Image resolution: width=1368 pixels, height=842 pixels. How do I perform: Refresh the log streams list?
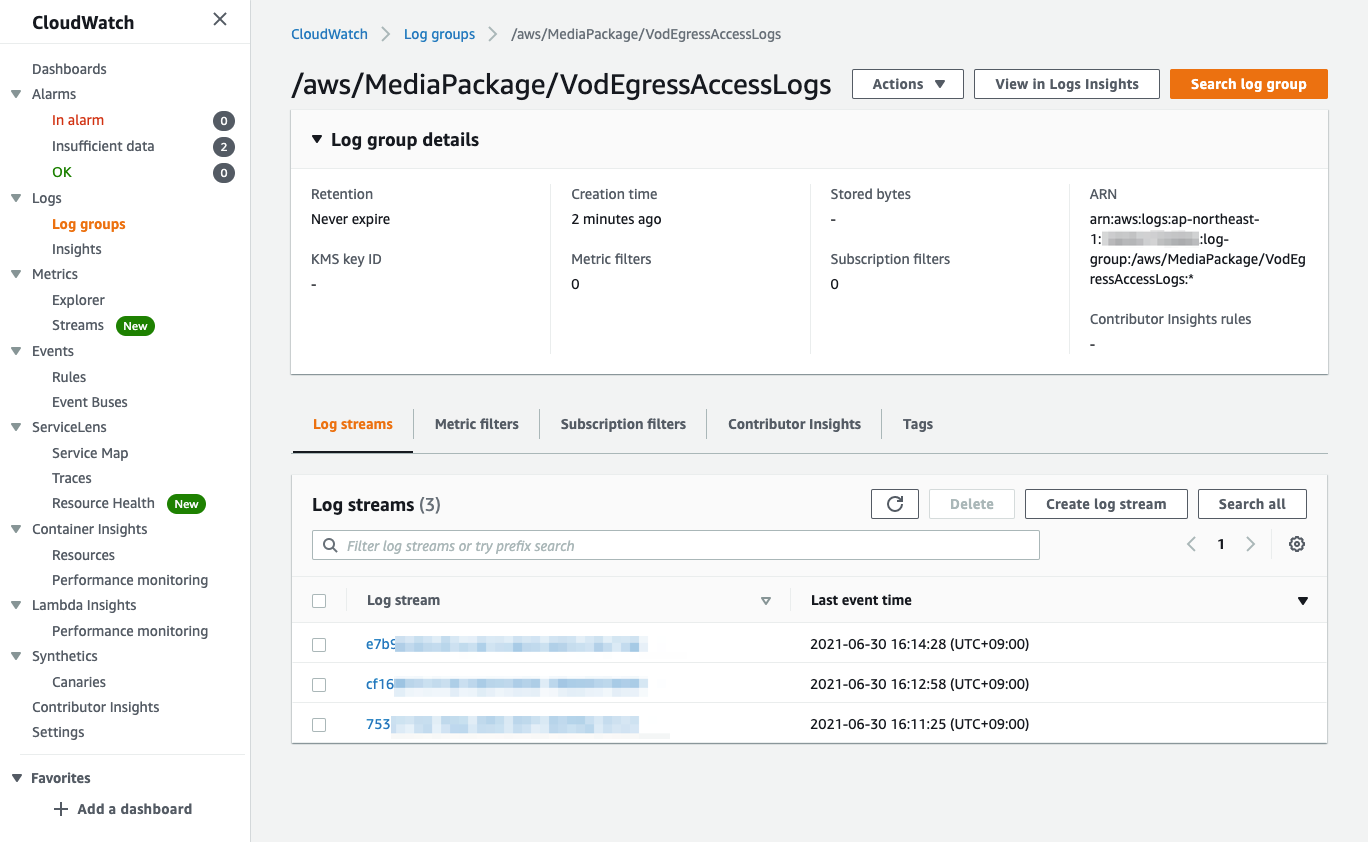[895, 504]
